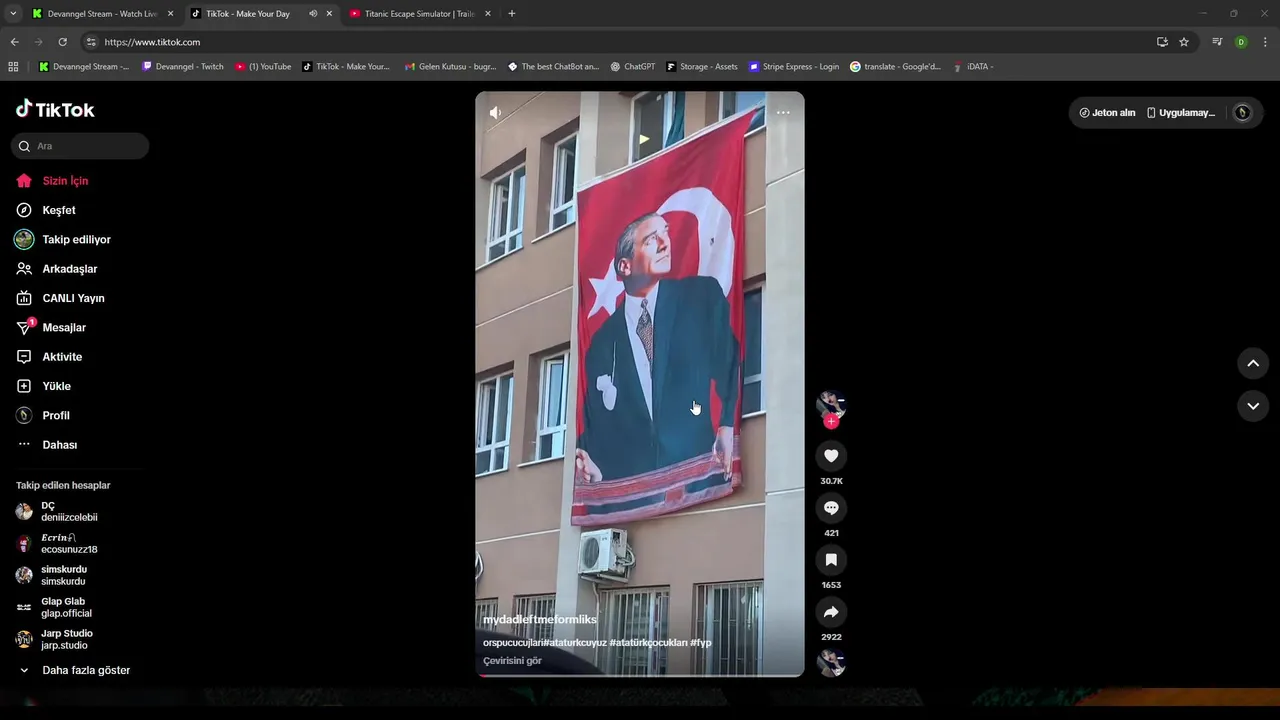Click Çevirisini gör to translate caption
Viewport: 1280px width, 720px height.
512,661
